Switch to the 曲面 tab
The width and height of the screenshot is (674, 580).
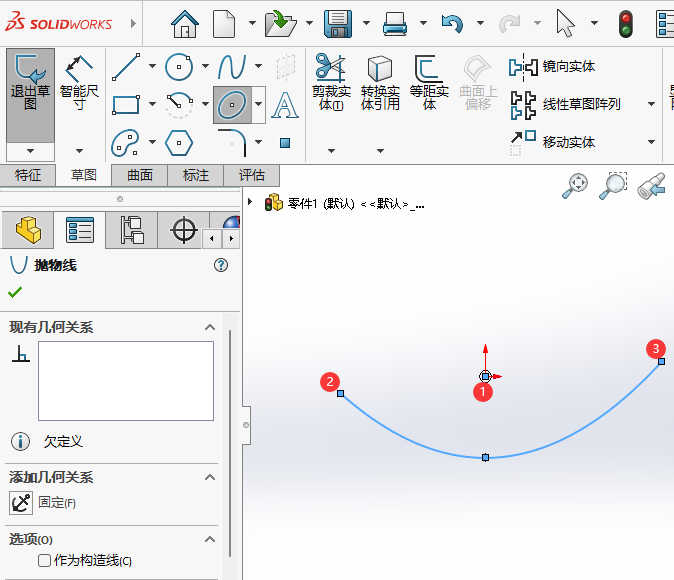pos(140,175)
